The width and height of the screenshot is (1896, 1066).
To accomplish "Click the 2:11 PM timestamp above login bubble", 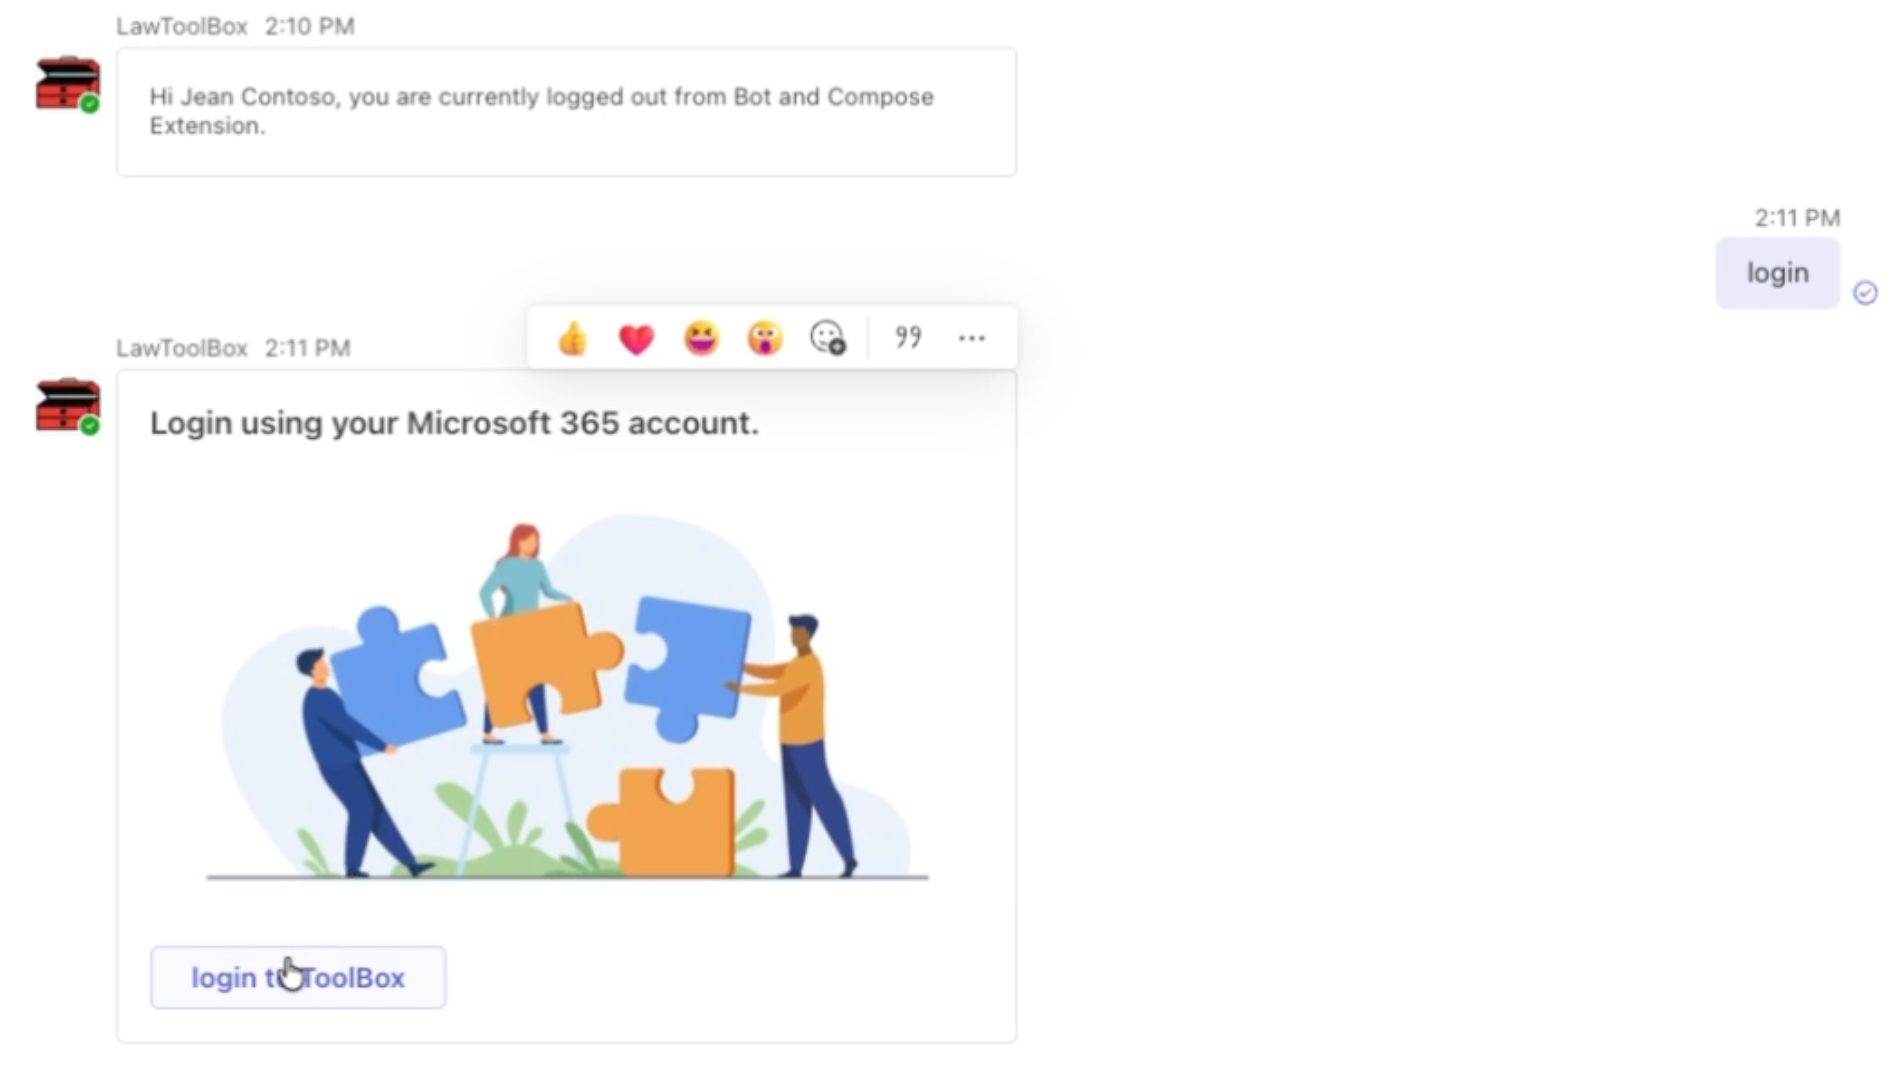I will click(x=1797, y=218).
